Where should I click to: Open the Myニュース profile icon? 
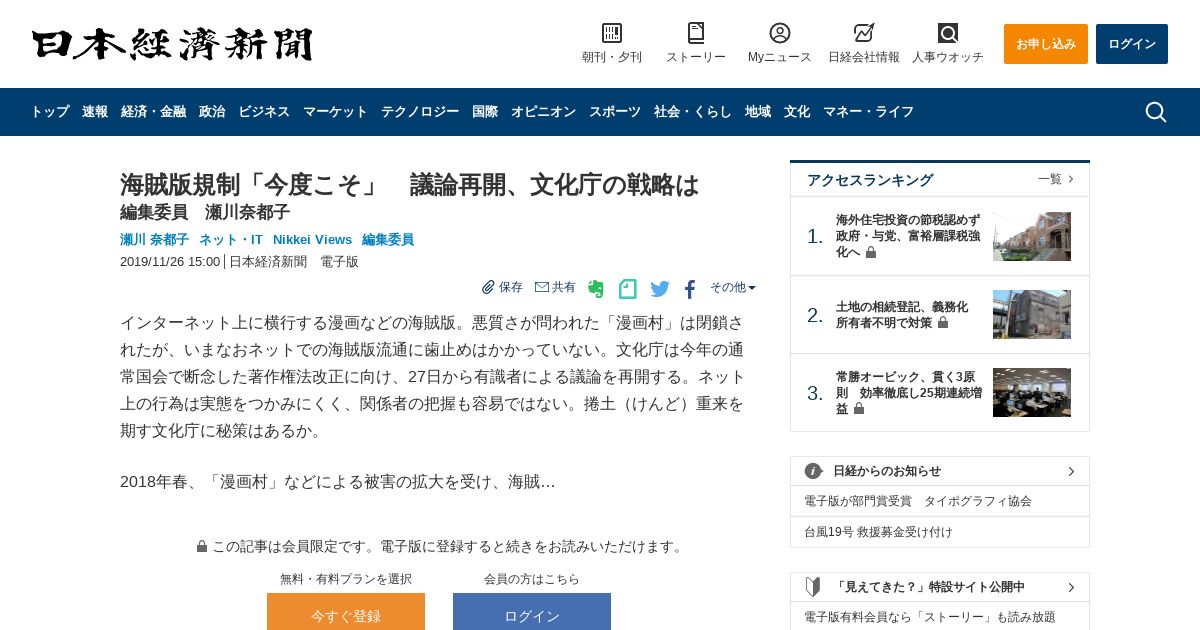[x=780, y=33]
